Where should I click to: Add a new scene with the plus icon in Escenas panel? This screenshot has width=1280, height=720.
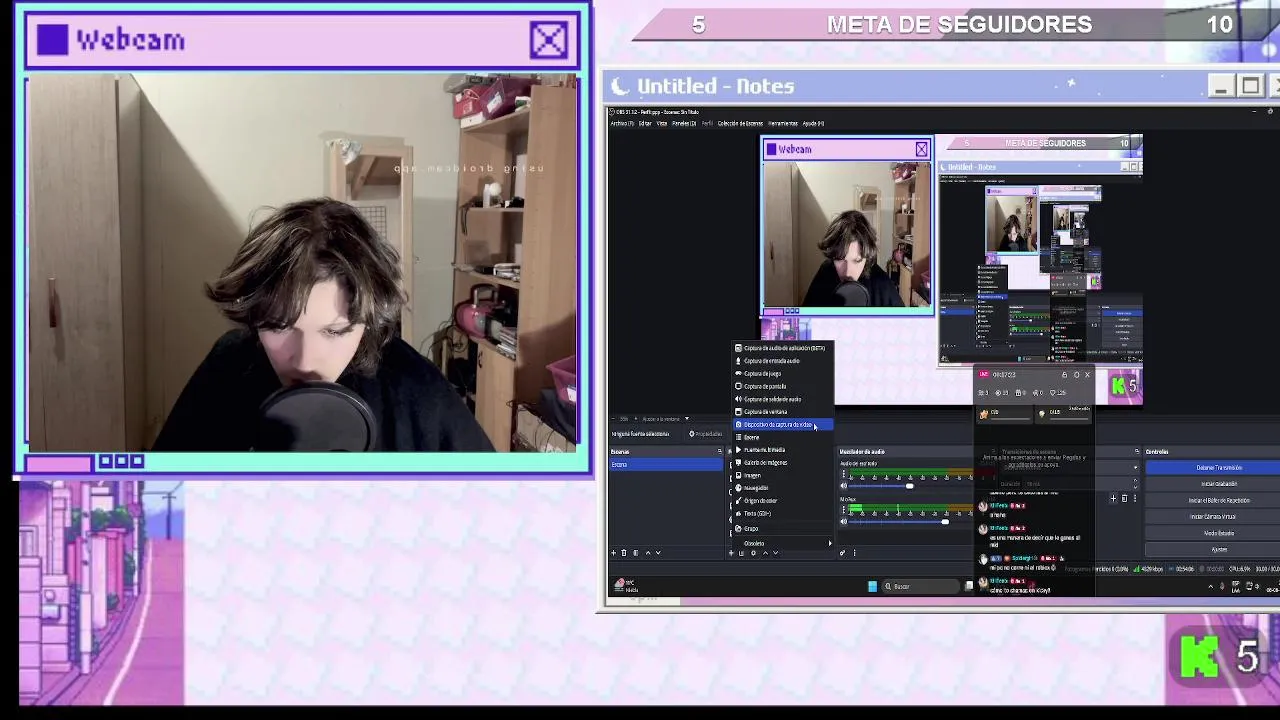(x=613, y=553)
